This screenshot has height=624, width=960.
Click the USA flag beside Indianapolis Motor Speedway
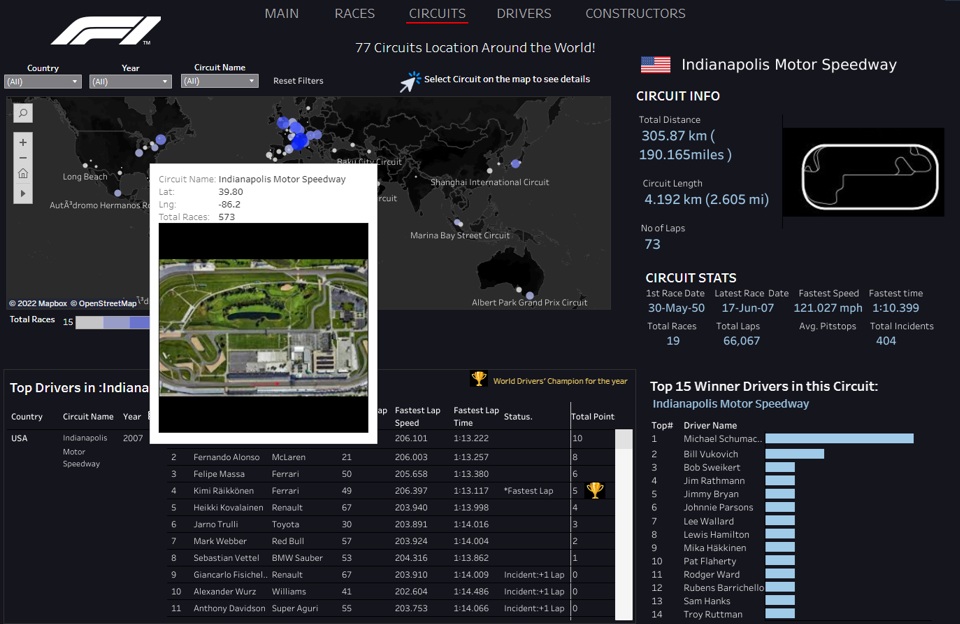click(x=655, y=64)
